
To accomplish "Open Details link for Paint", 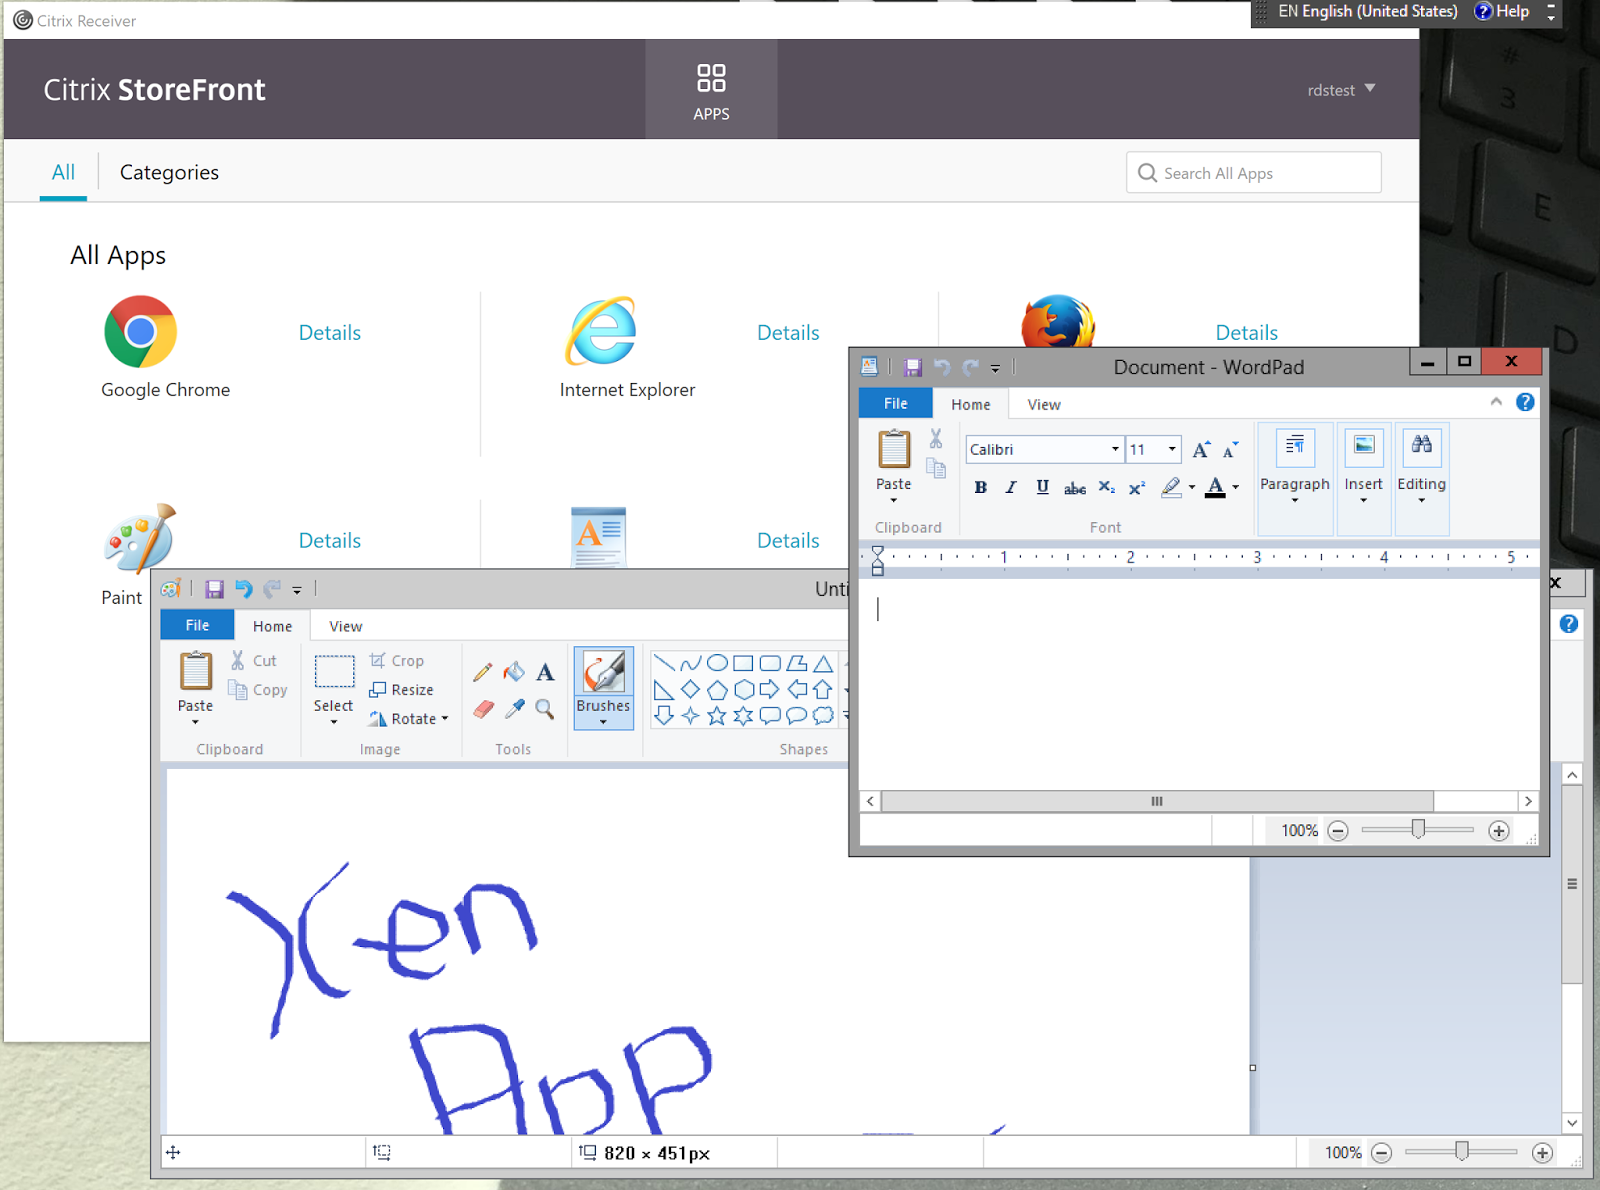I will [x=330, y=541].
